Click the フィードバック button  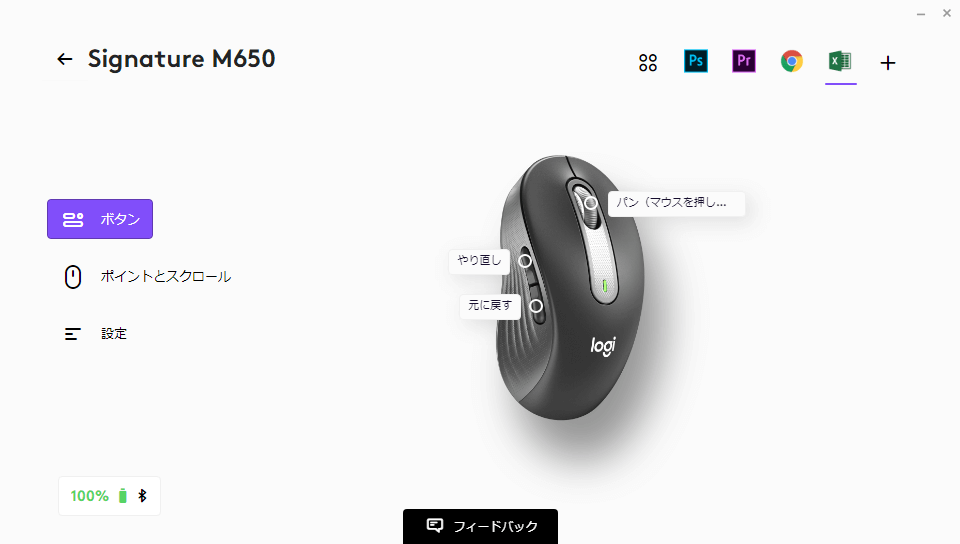tap(481, 526)
